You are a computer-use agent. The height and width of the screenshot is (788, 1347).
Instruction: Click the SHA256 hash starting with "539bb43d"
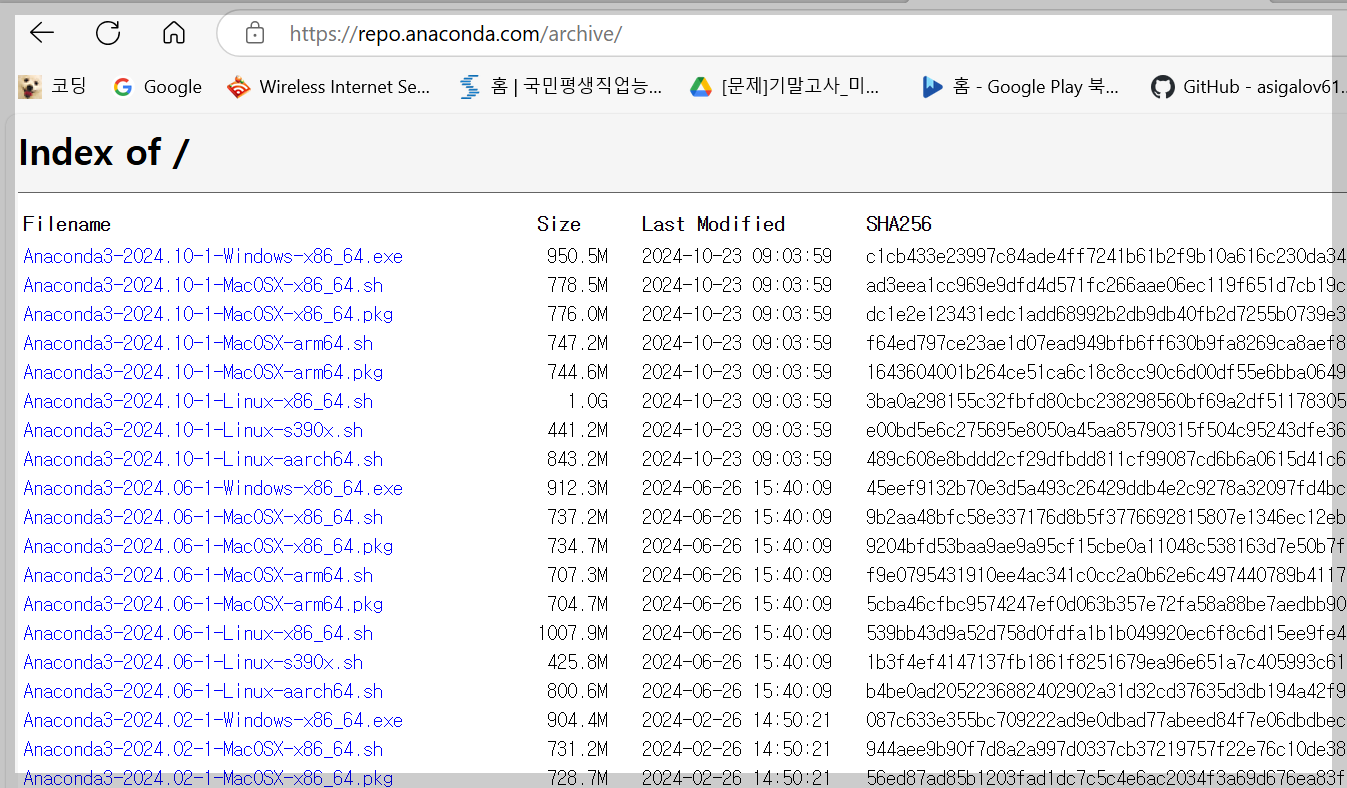coord(1106,633)
